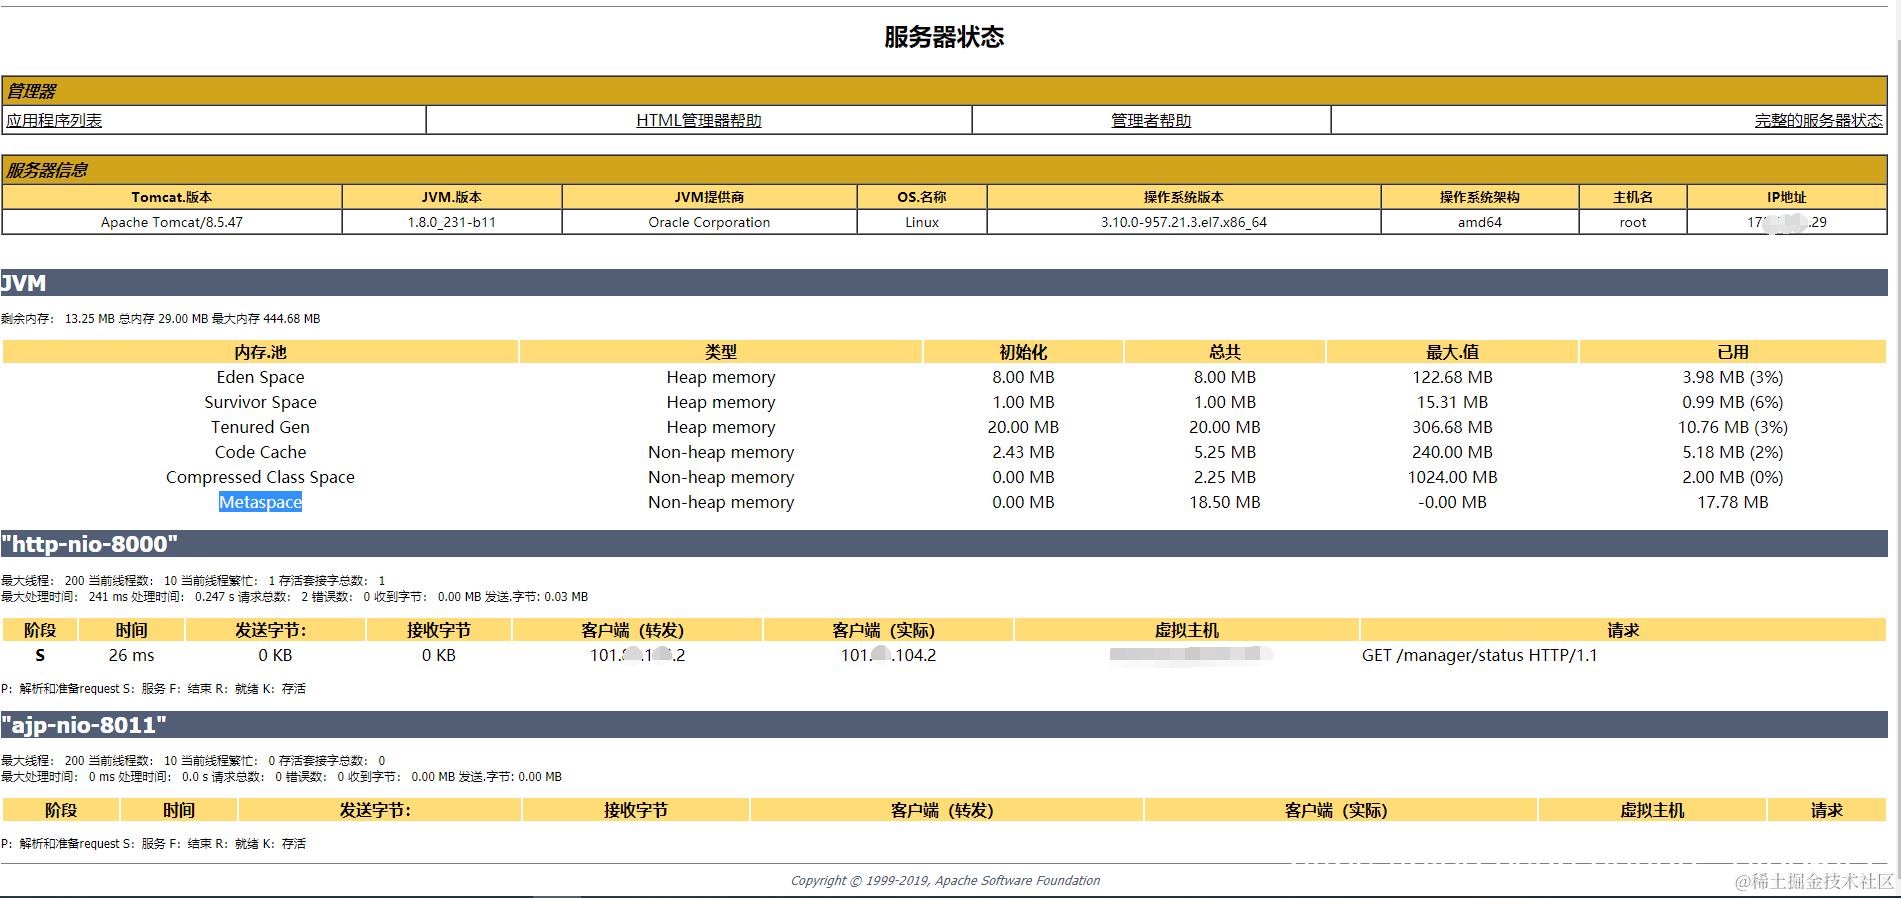Click the S stage cell

(40, 655)
